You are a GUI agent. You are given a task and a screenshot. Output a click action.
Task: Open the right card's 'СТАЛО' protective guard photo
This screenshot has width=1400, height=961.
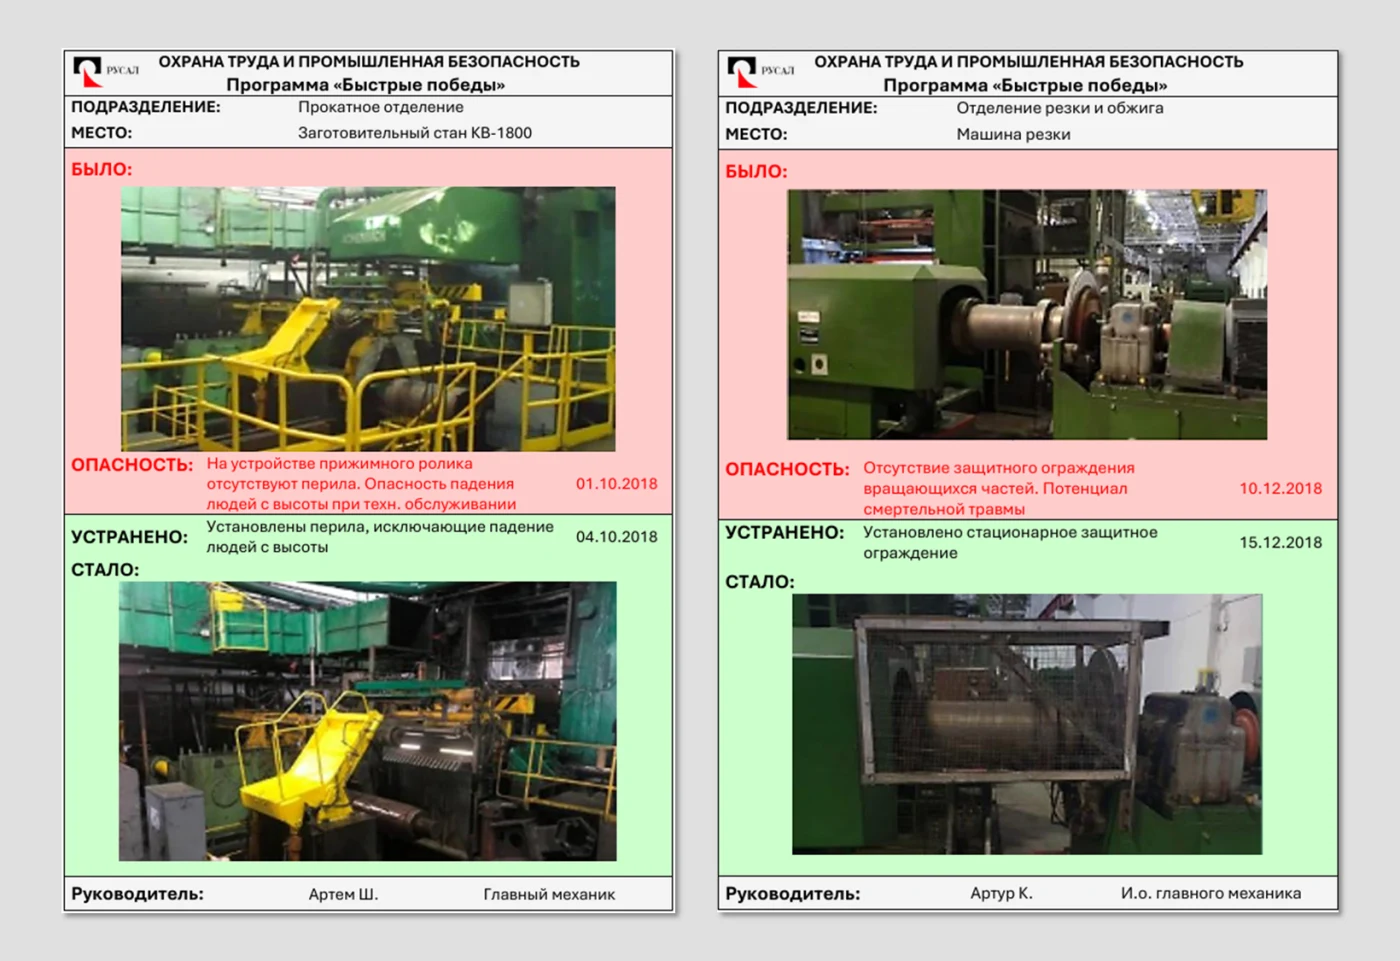(x=1027, y=724)
